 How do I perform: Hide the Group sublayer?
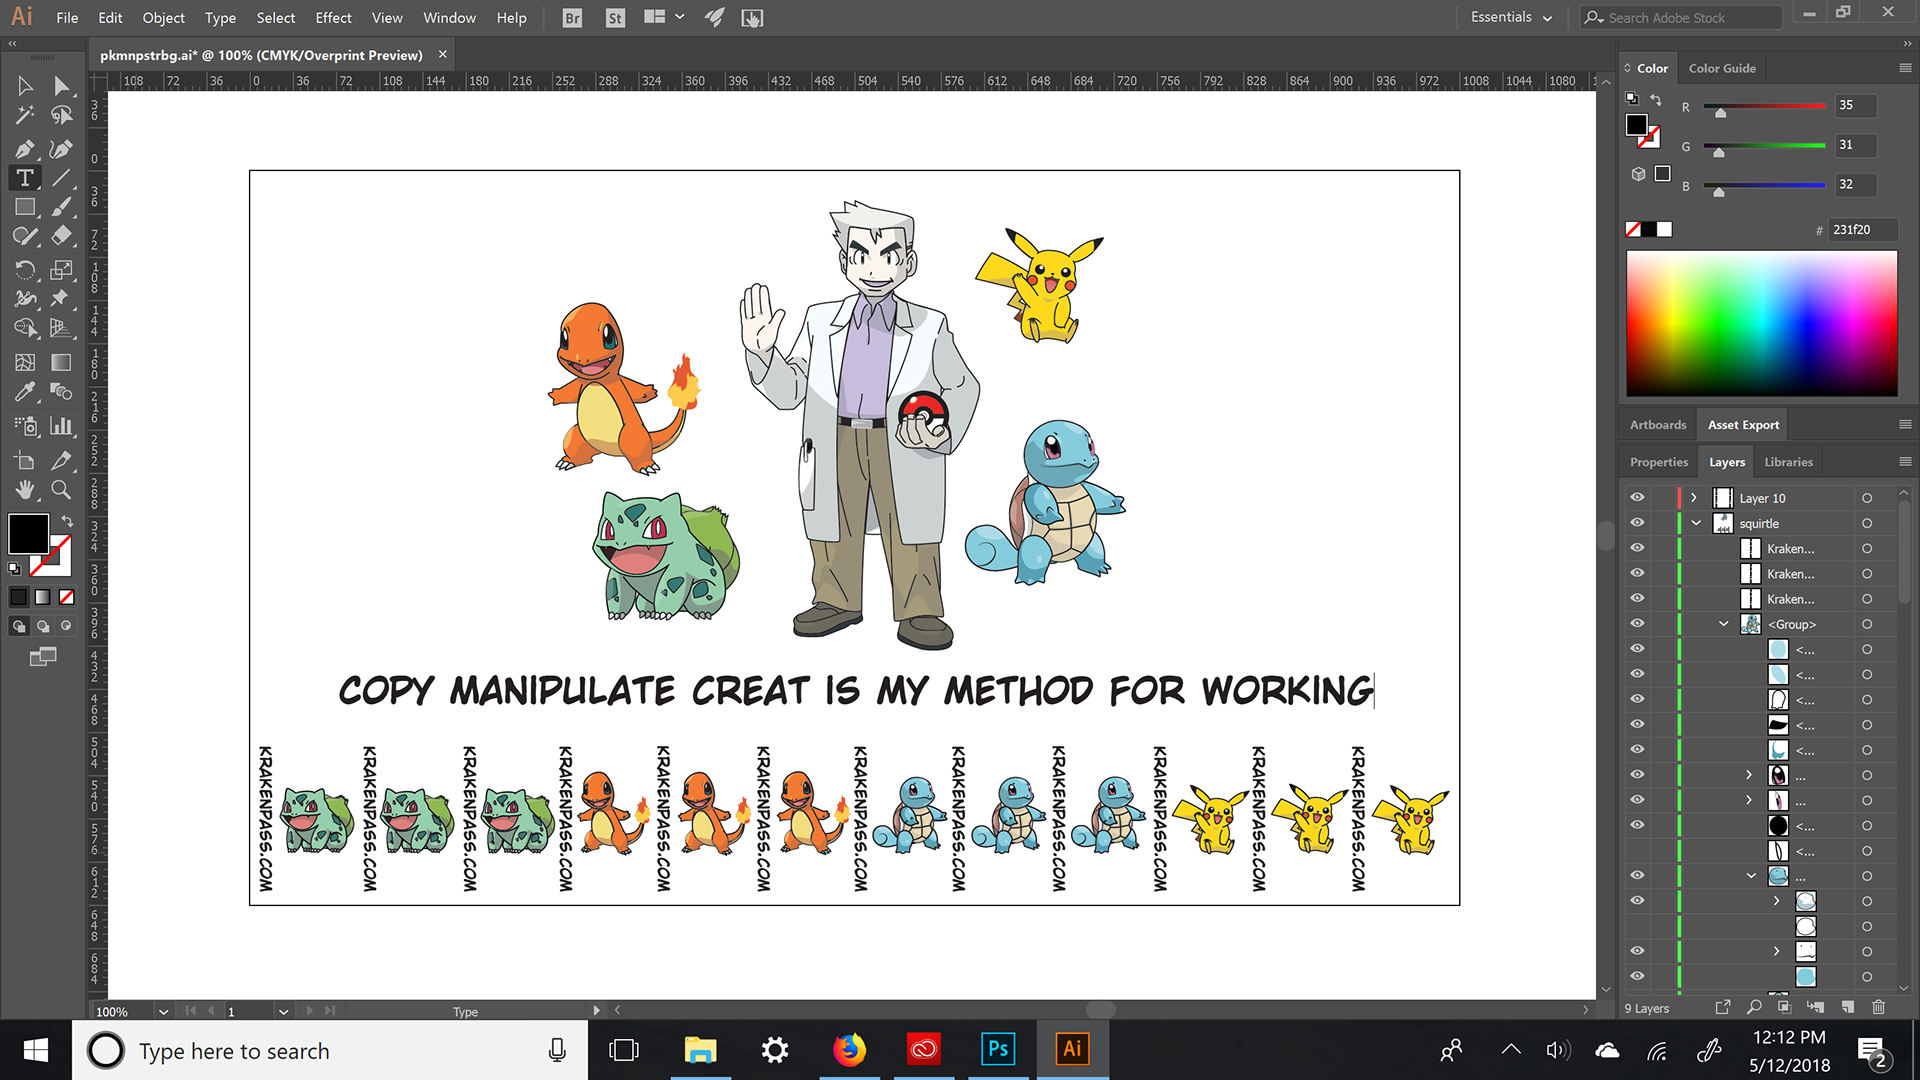point(1637,623)
